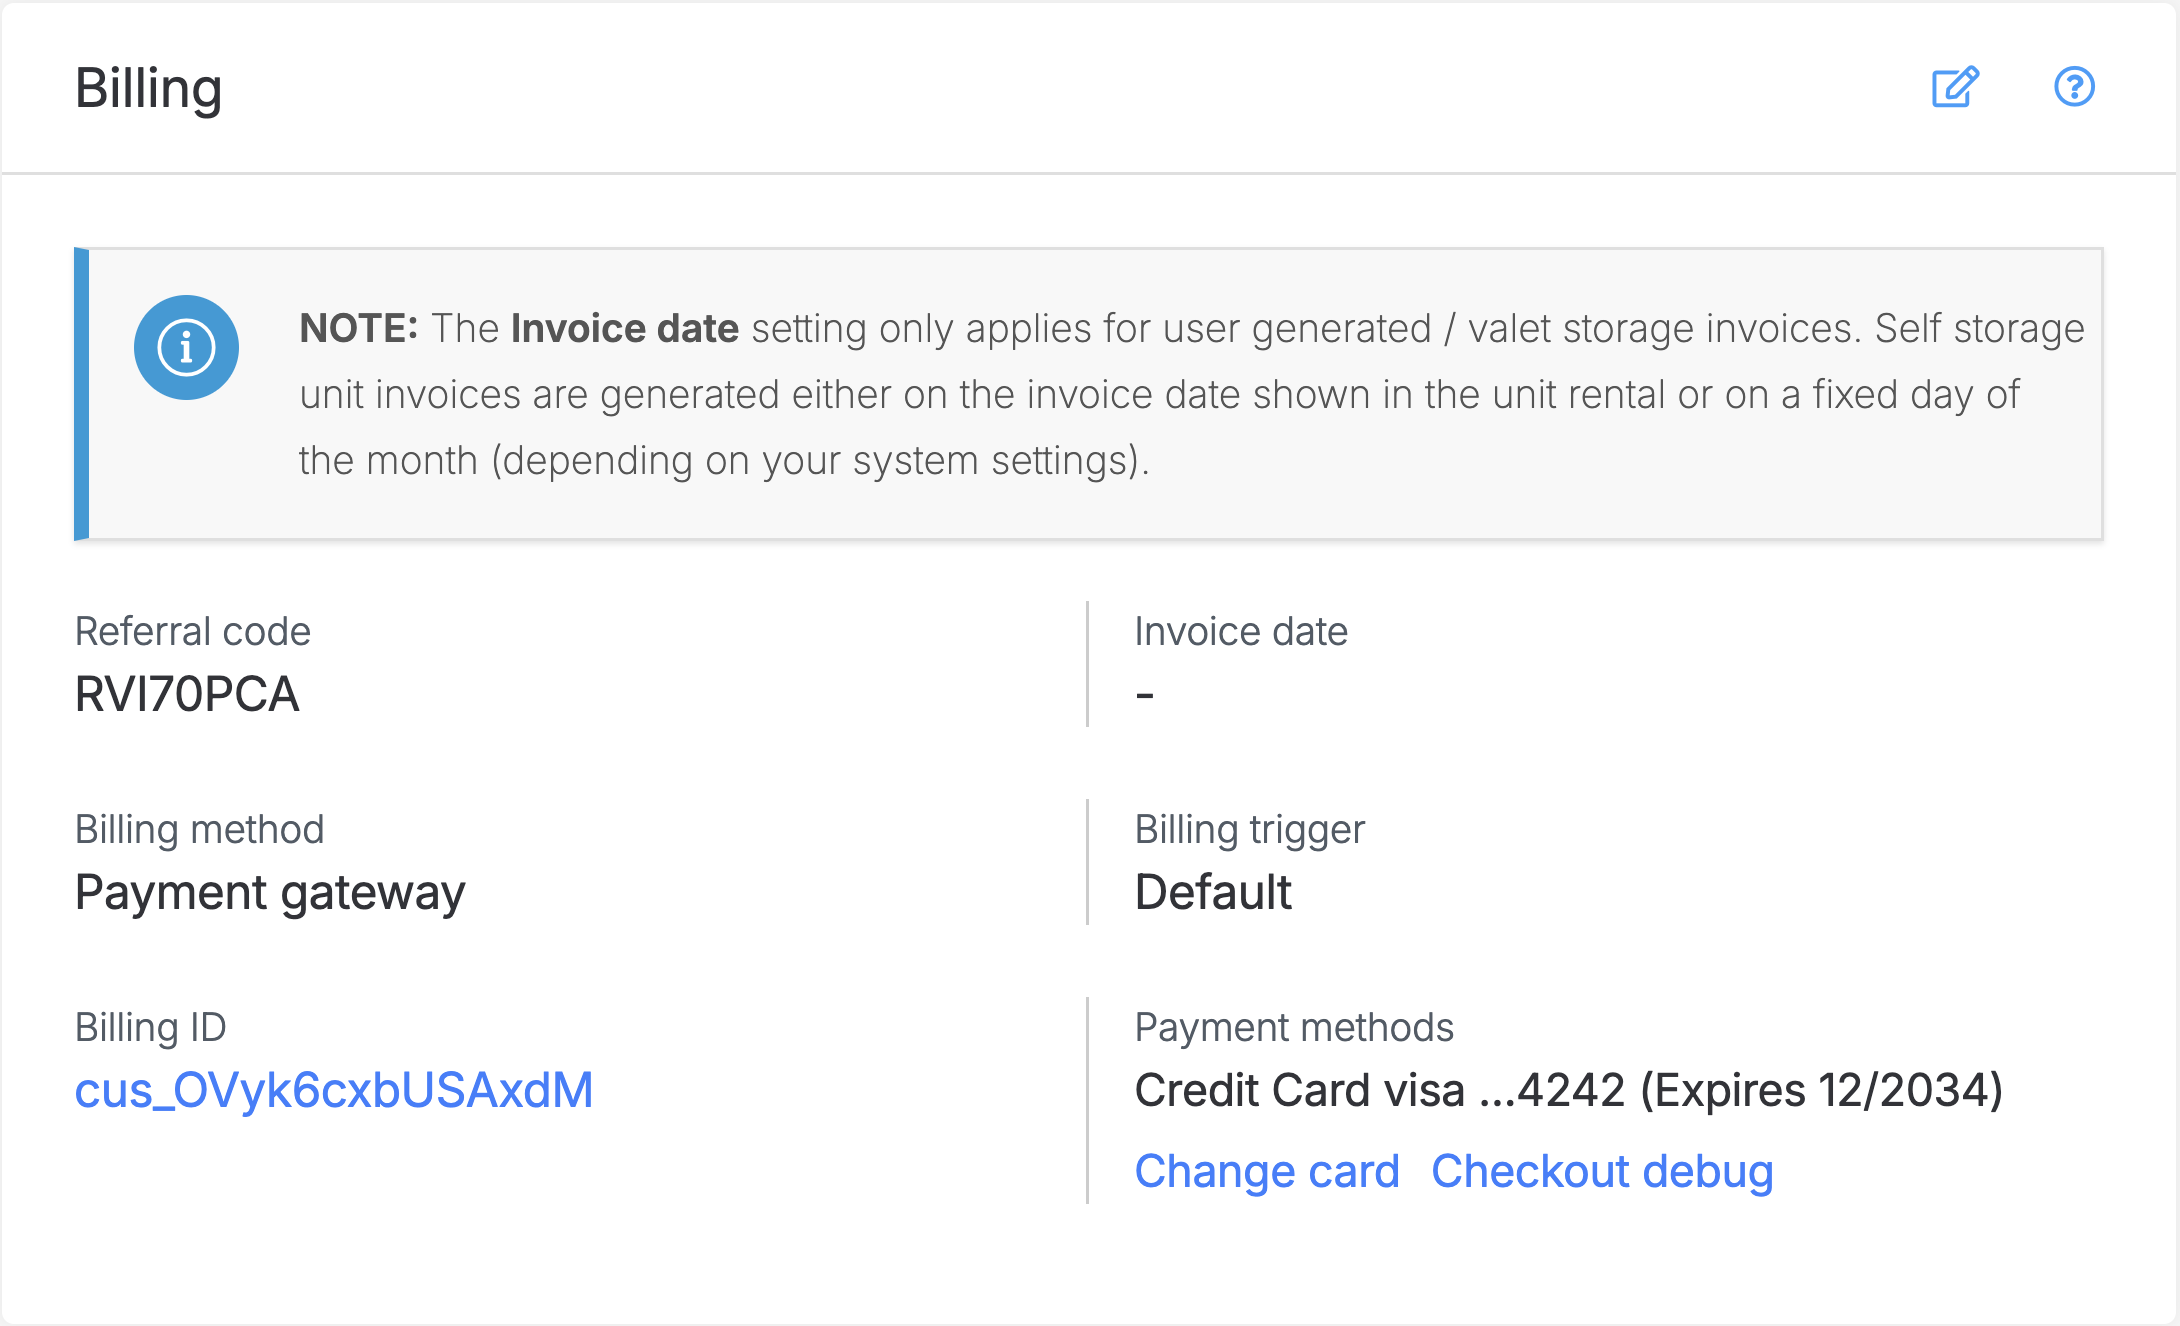
Task: Click the Billing ID field label
Action: (x=151, y=1028)
